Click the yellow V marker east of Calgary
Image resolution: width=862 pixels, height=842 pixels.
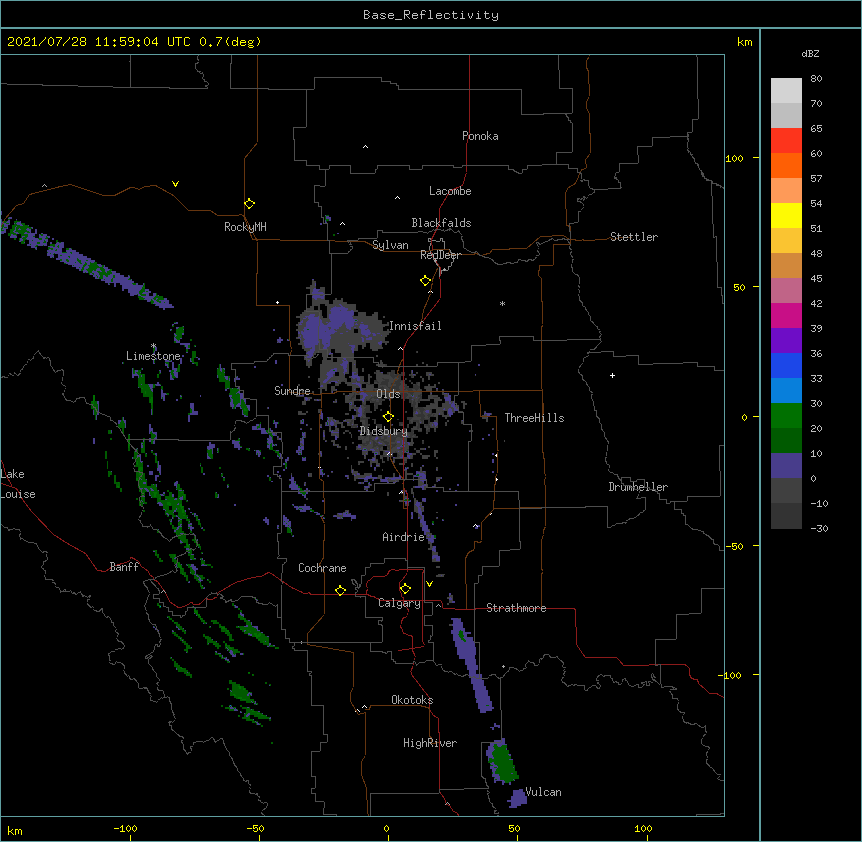tap(429, 584)
